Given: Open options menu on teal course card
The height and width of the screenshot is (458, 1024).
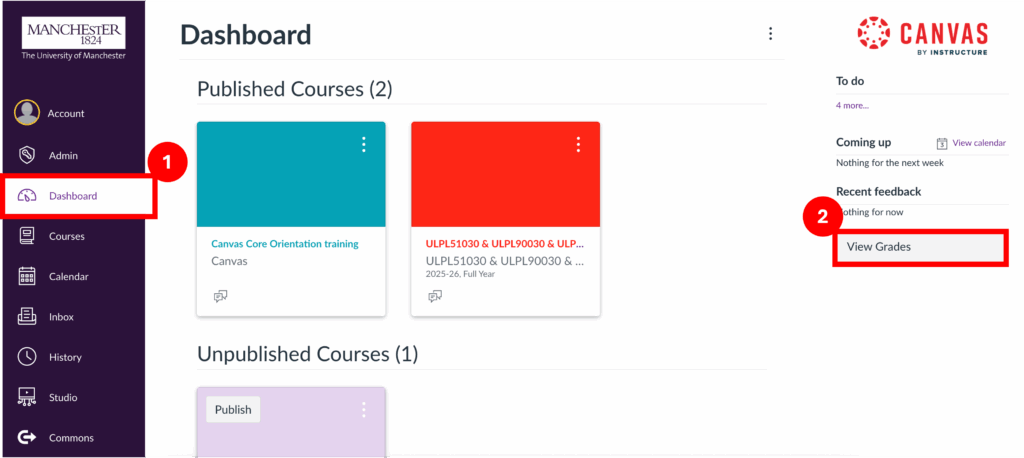Looking at the screenshot, I should click(364, 145).
